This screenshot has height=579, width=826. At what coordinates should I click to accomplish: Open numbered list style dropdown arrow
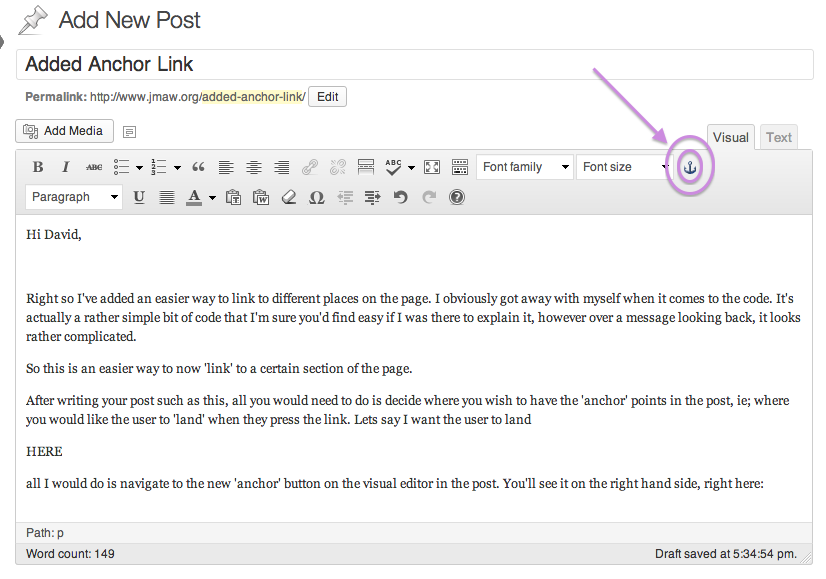pos(178,168)
